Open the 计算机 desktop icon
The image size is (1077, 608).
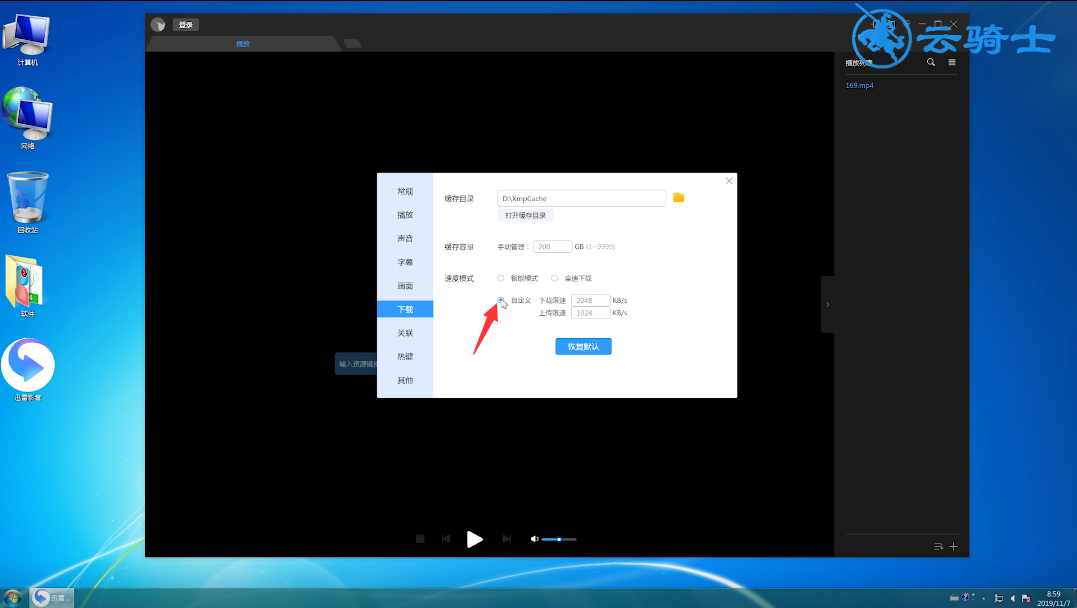click(x=27, y=40)
